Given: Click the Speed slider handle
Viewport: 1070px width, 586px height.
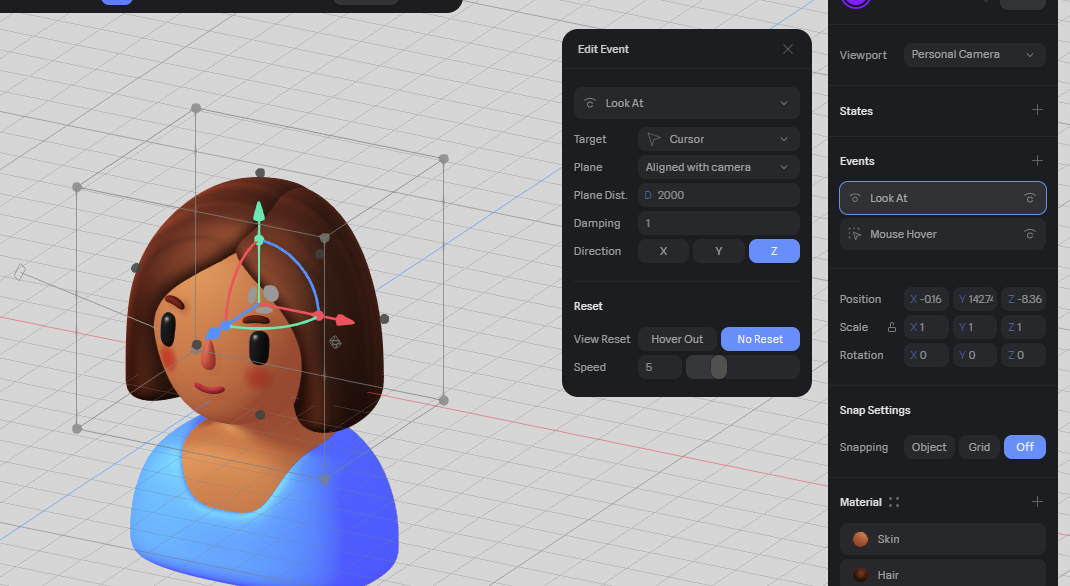Looking at the screenshot, I should 719,367.
